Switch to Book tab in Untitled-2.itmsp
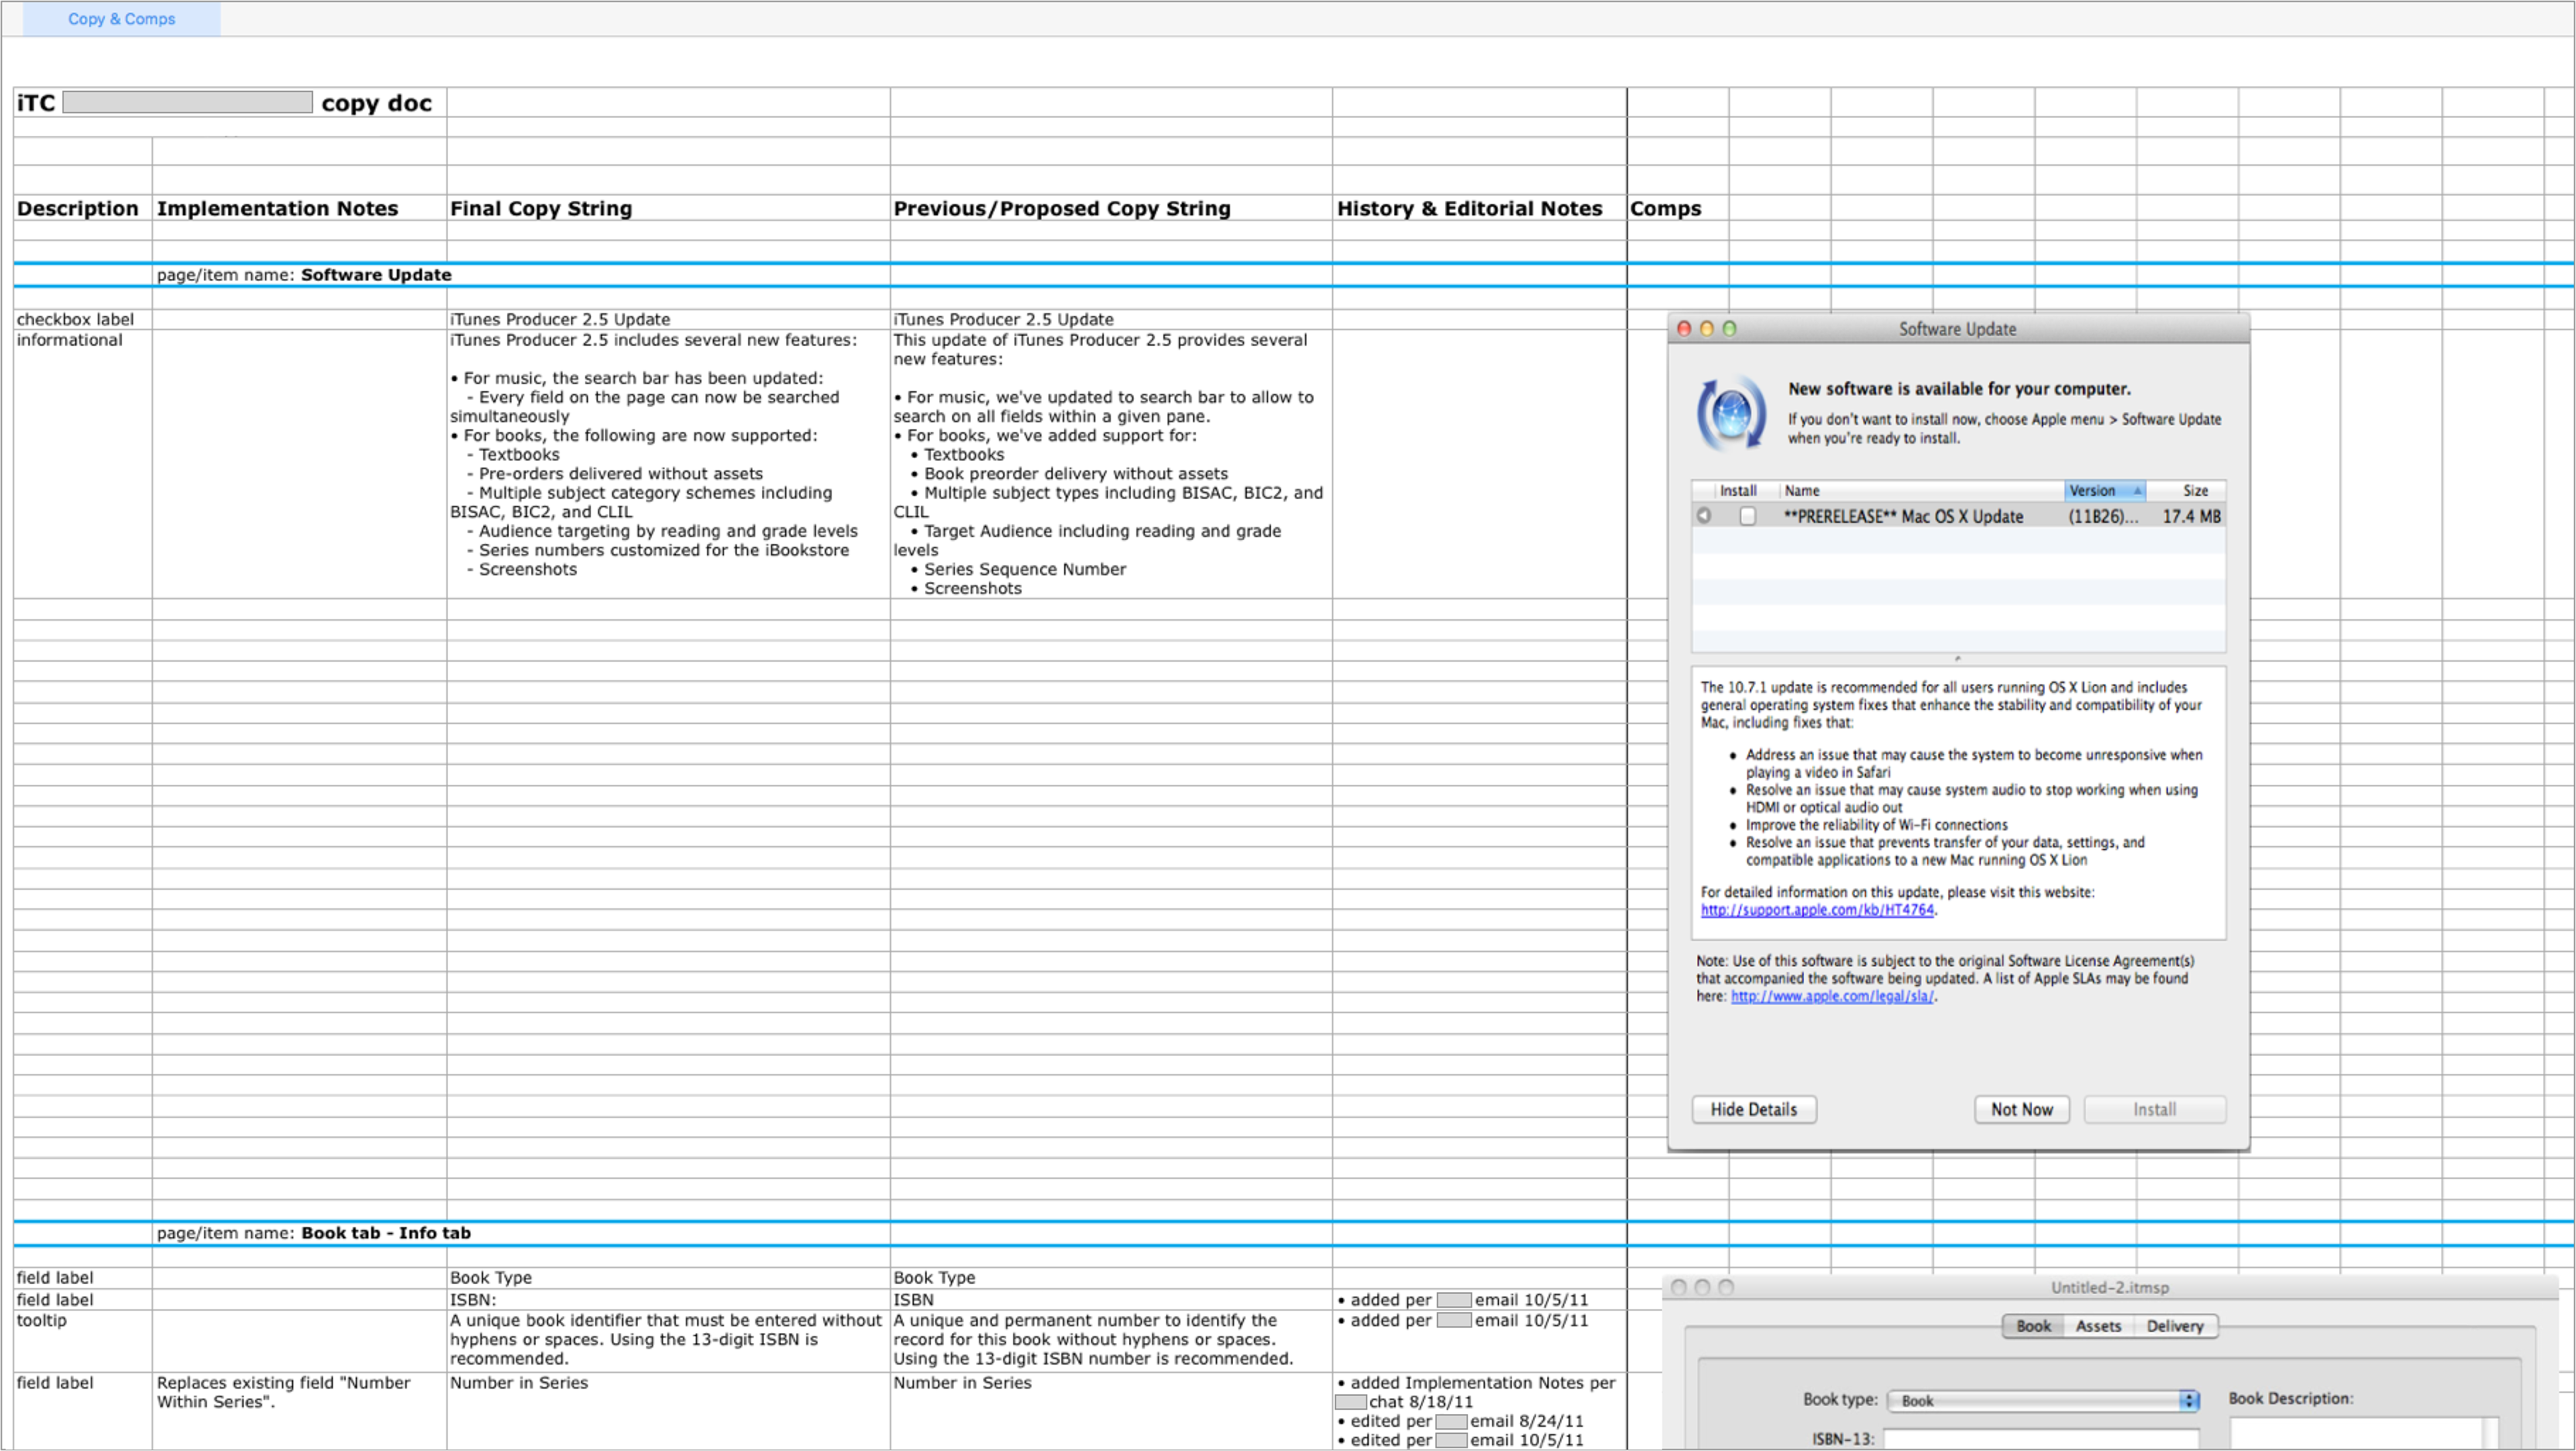This screenshot has height=1451, width=2576. pyautogui.click(x=2033, y=1326)
